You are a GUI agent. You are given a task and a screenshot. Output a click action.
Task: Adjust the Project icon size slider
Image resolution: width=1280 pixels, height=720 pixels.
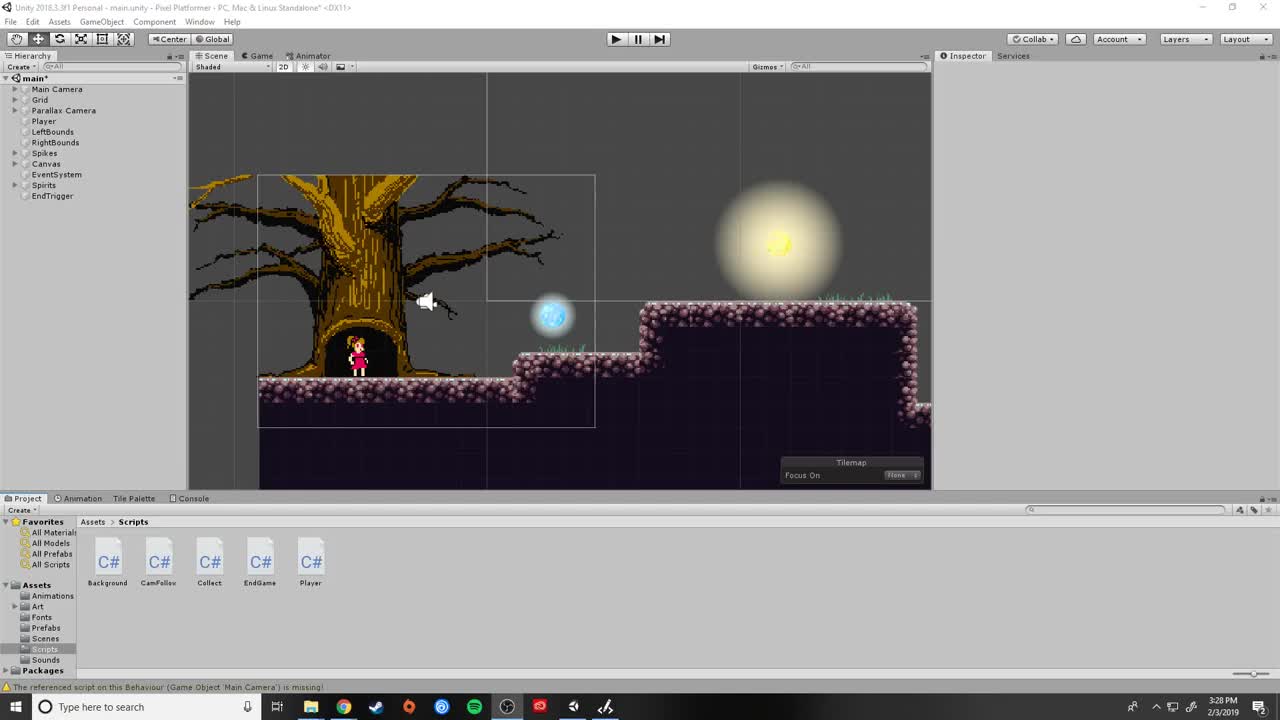(1252, 674)
